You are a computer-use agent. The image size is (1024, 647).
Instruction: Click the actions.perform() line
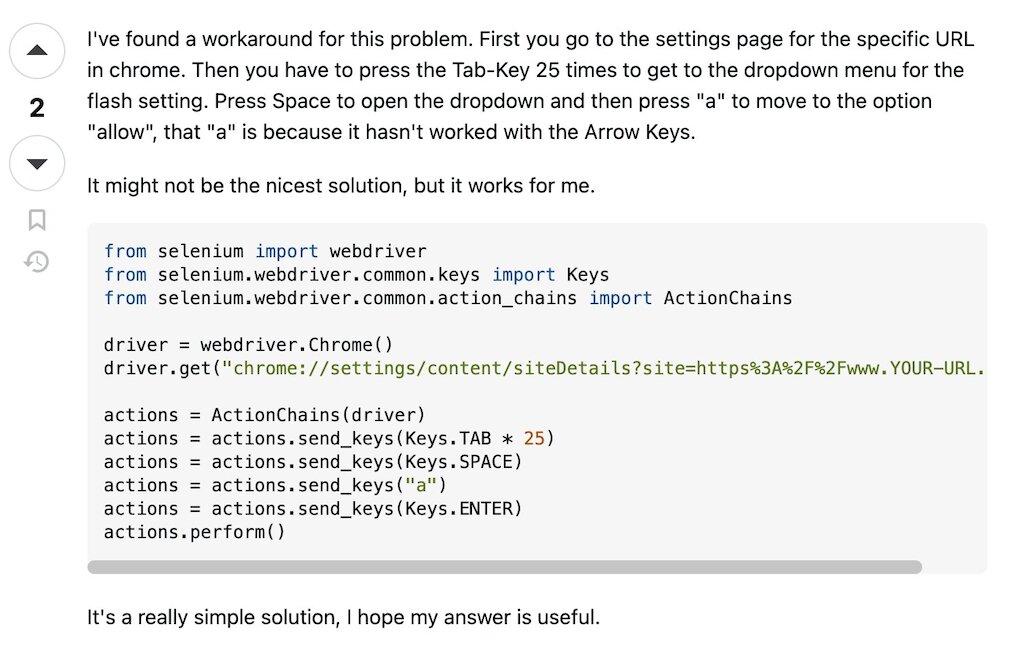[x=194, y=532]
